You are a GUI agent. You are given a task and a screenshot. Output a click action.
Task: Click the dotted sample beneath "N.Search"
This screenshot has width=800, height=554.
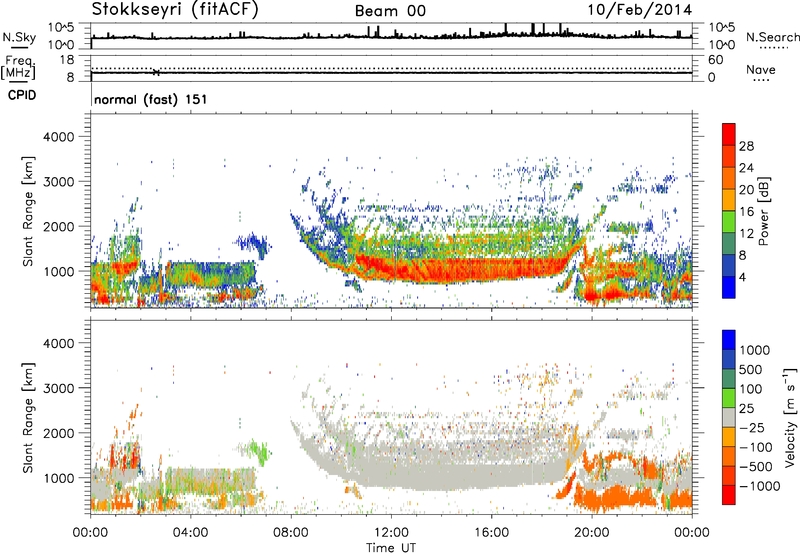pyautogui.click(x=774, y=48)
